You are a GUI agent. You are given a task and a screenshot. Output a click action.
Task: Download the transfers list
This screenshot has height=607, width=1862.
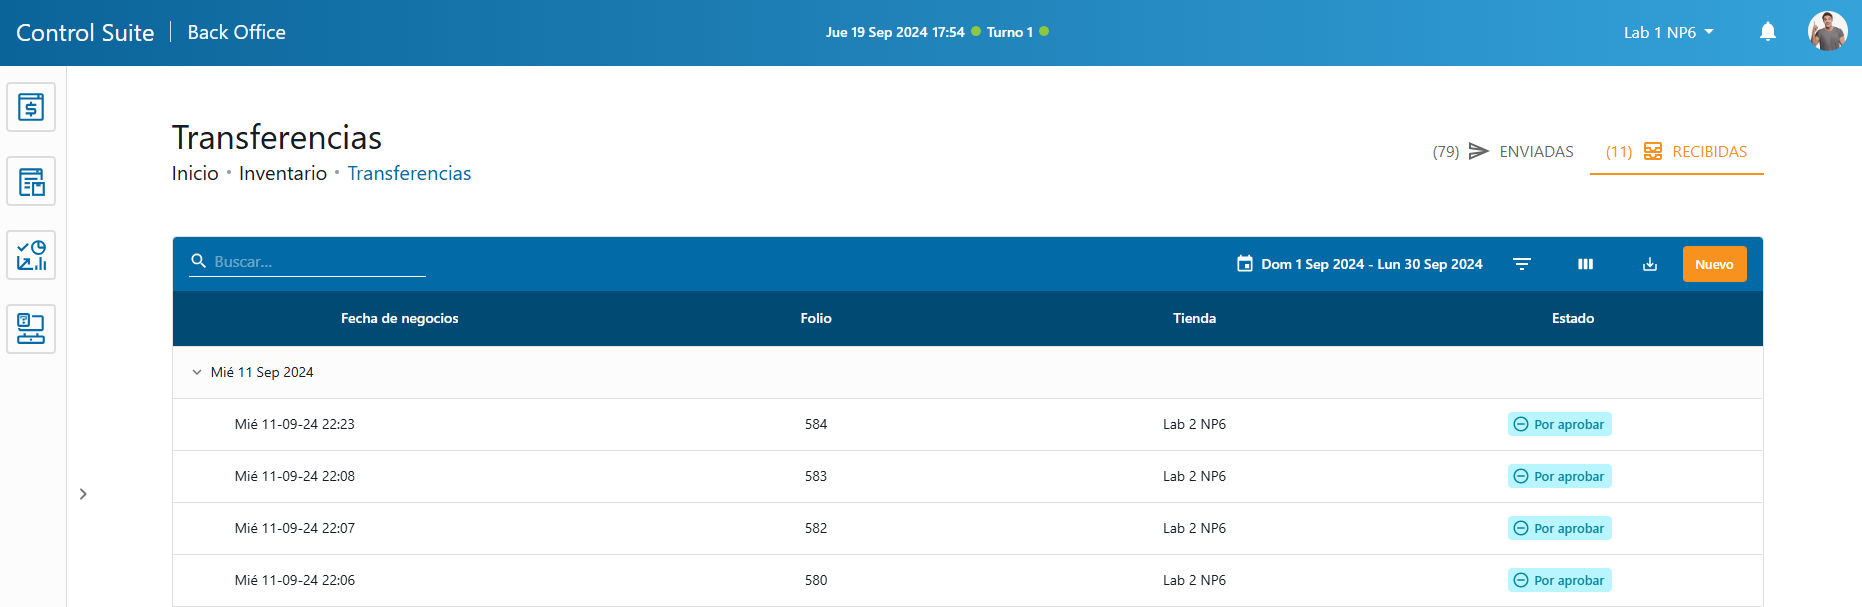(x=1649, y=264)
